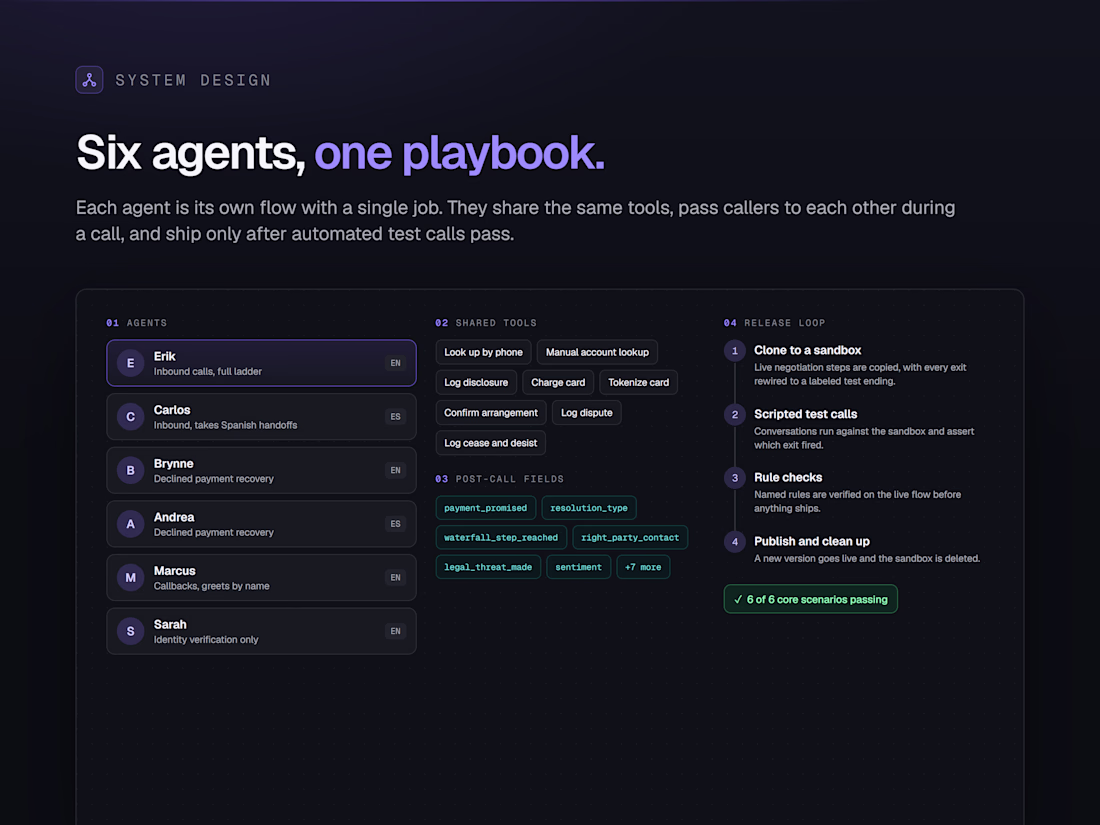Select the Marcus callbacks agent row
The height and width of the screenshot is (825, 1100).
(x=261, y=578)
